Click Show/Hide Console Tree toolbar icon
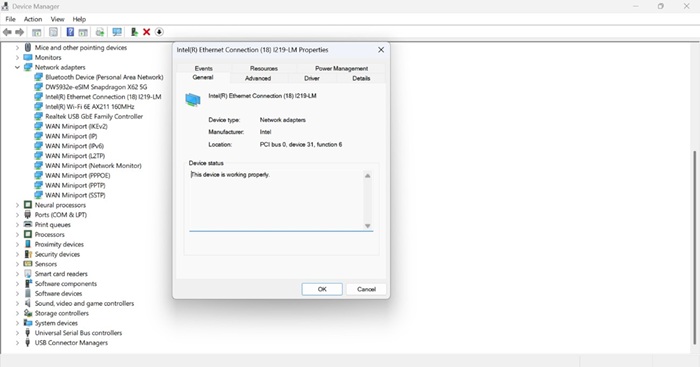700x367 pixels. (x=37, y=32)
